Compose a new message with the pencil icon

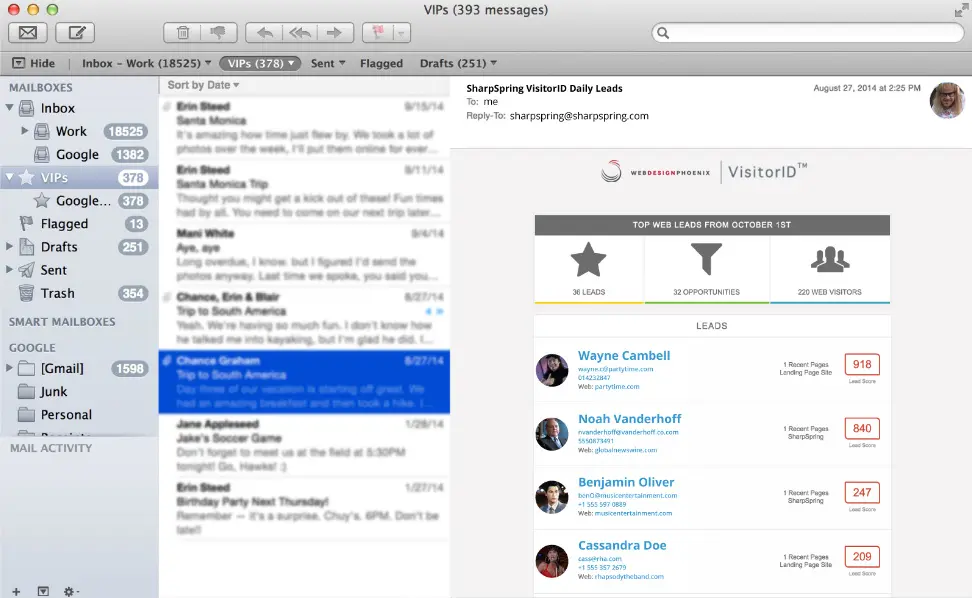(x=75, y=33)
